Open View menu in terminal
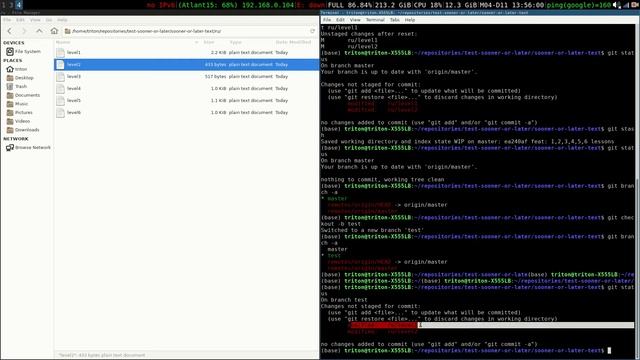The image size is (640, 360). (355, 20)
